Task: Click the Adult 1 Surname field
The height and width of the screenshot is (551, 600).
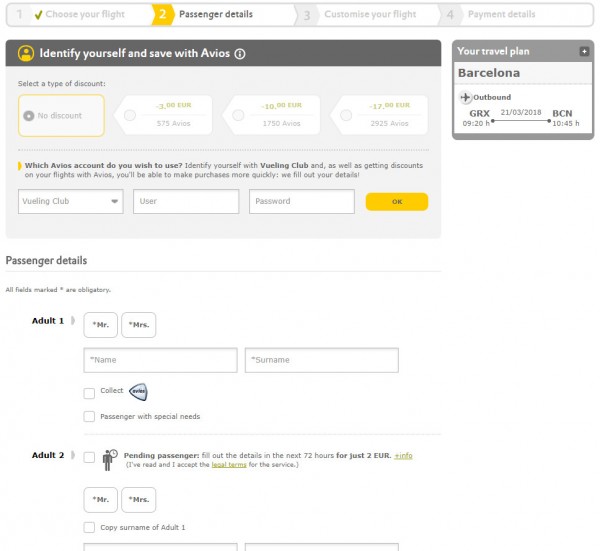Action: tap(321, 360)
